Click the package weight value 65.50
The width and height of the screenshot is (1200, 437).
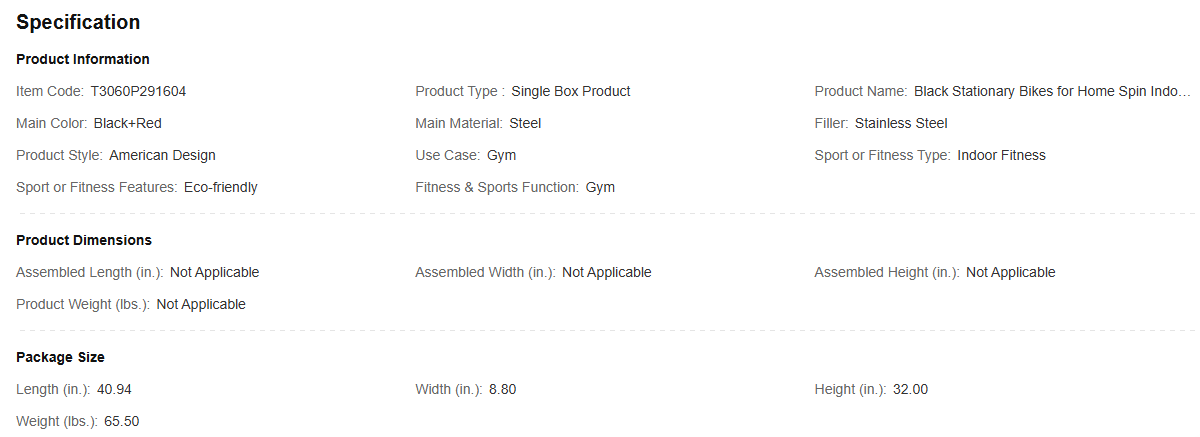(122, 421)
